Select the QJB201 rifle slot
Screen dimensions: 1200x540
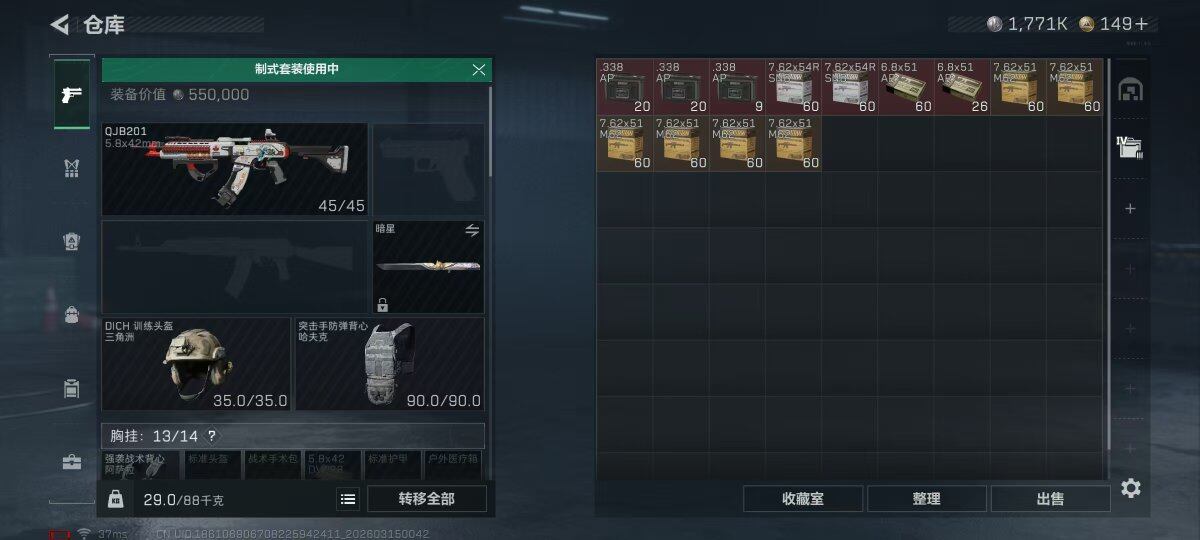pos(235,169)
